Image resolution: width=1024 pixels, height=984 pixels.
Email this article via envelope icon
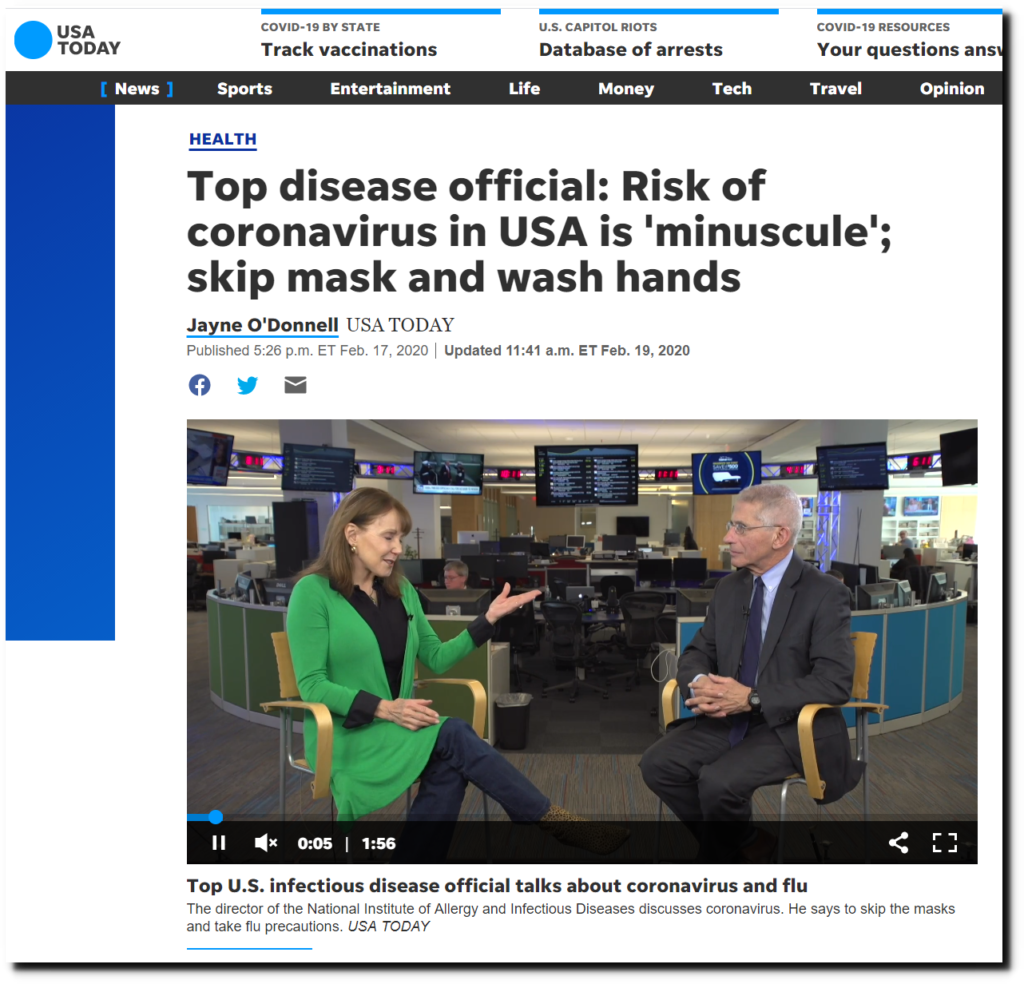(x=295, y=385)
